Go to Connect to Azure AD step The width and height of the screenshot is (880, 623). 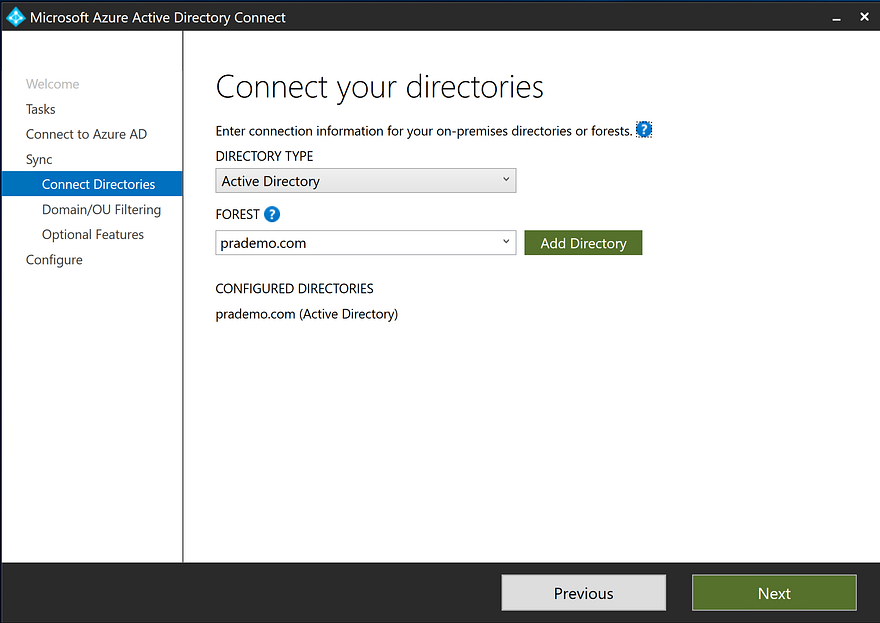click(x=86, y=134)
